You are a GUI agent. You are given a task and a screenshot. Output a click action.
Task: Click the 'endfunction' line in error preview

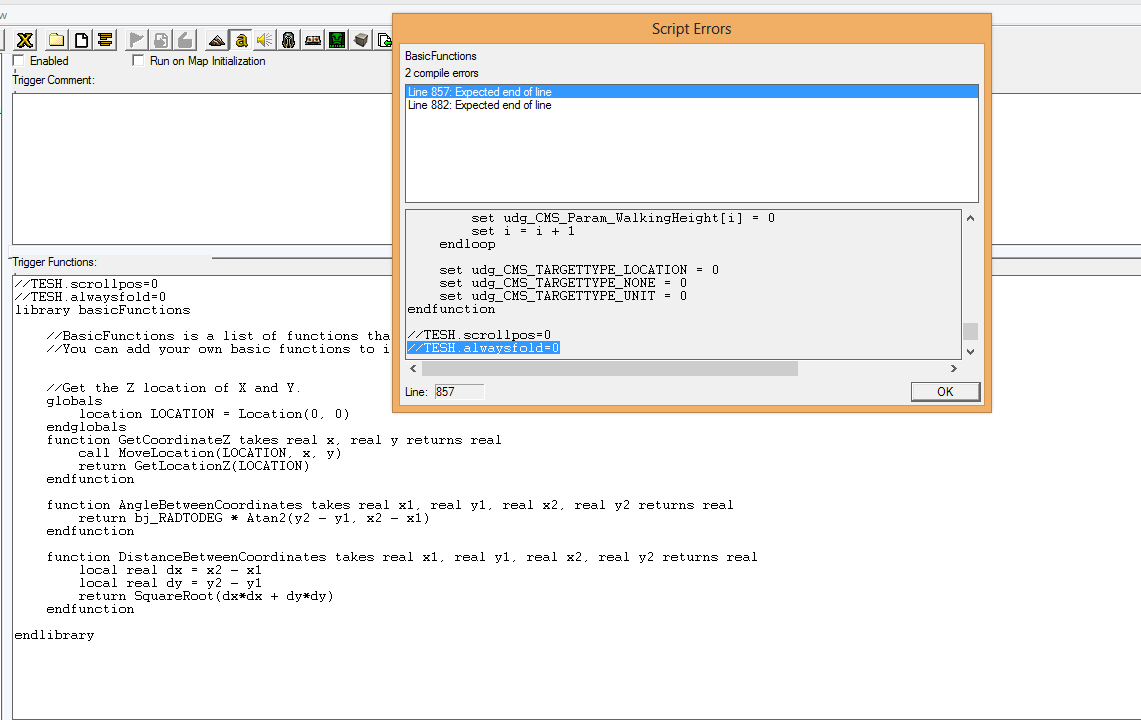click(x=451, y=309)
